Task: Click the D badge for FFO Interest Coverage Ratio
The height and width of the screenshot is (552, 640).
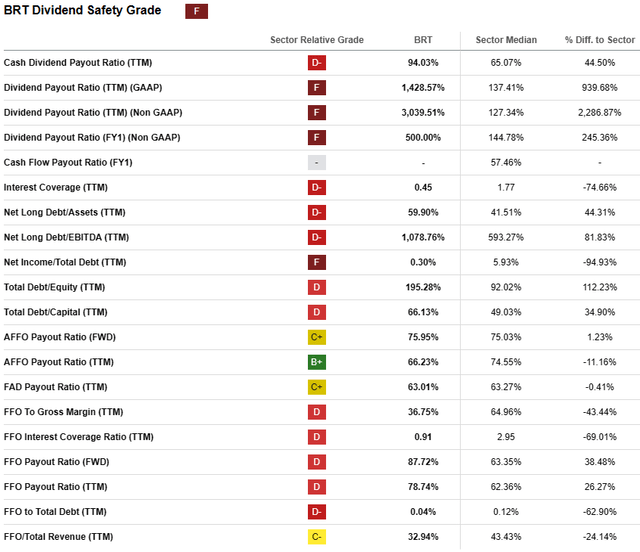Action: coord(317,436)
